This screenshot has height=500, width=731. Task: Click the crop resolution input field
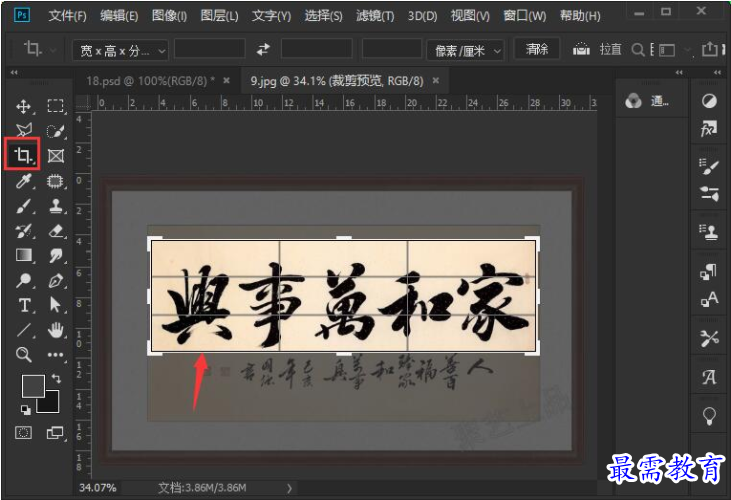coord(392,48)
